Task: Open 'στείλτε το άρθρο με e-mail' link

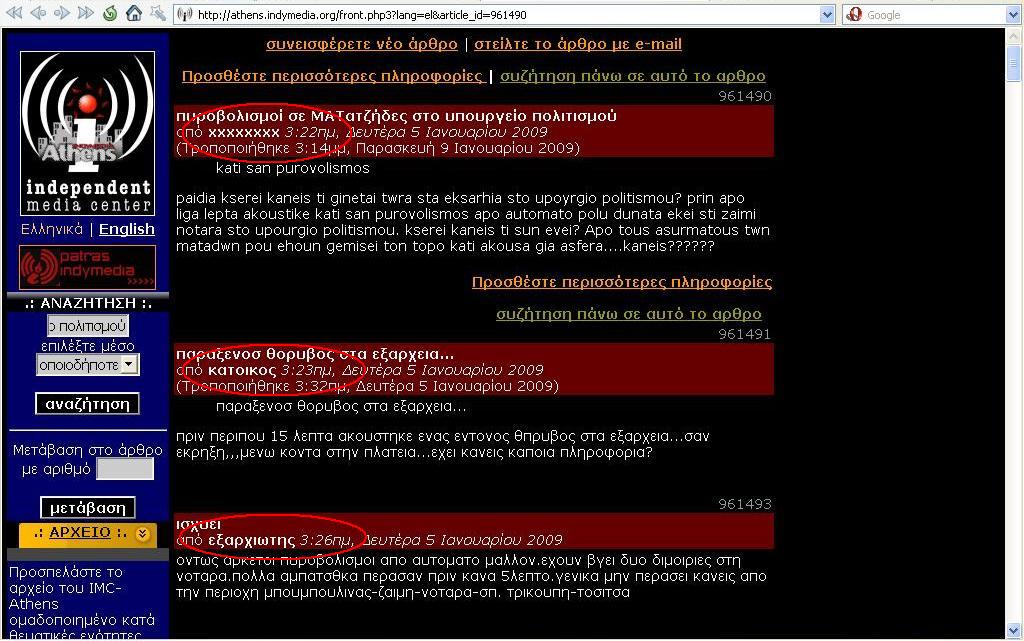Action: [578, 44]
